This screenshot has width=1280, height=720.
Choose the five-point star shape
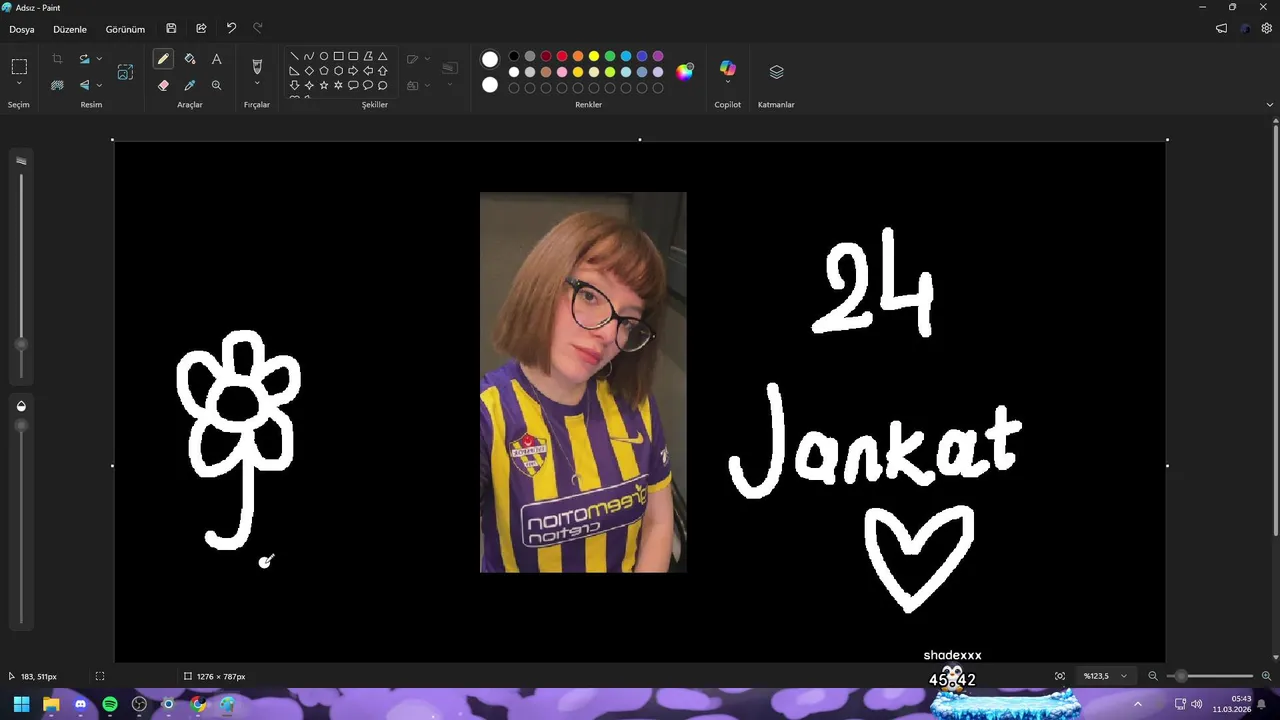(x=324, y=85)
